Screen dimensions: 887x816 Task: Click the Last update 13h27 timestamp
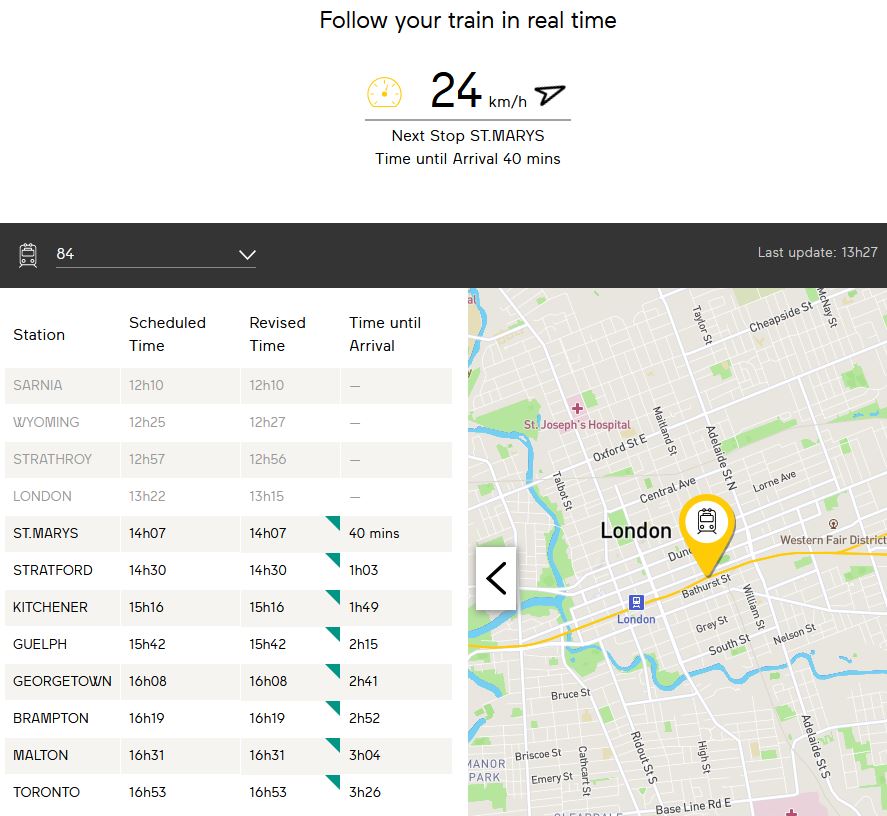point(817,253)
